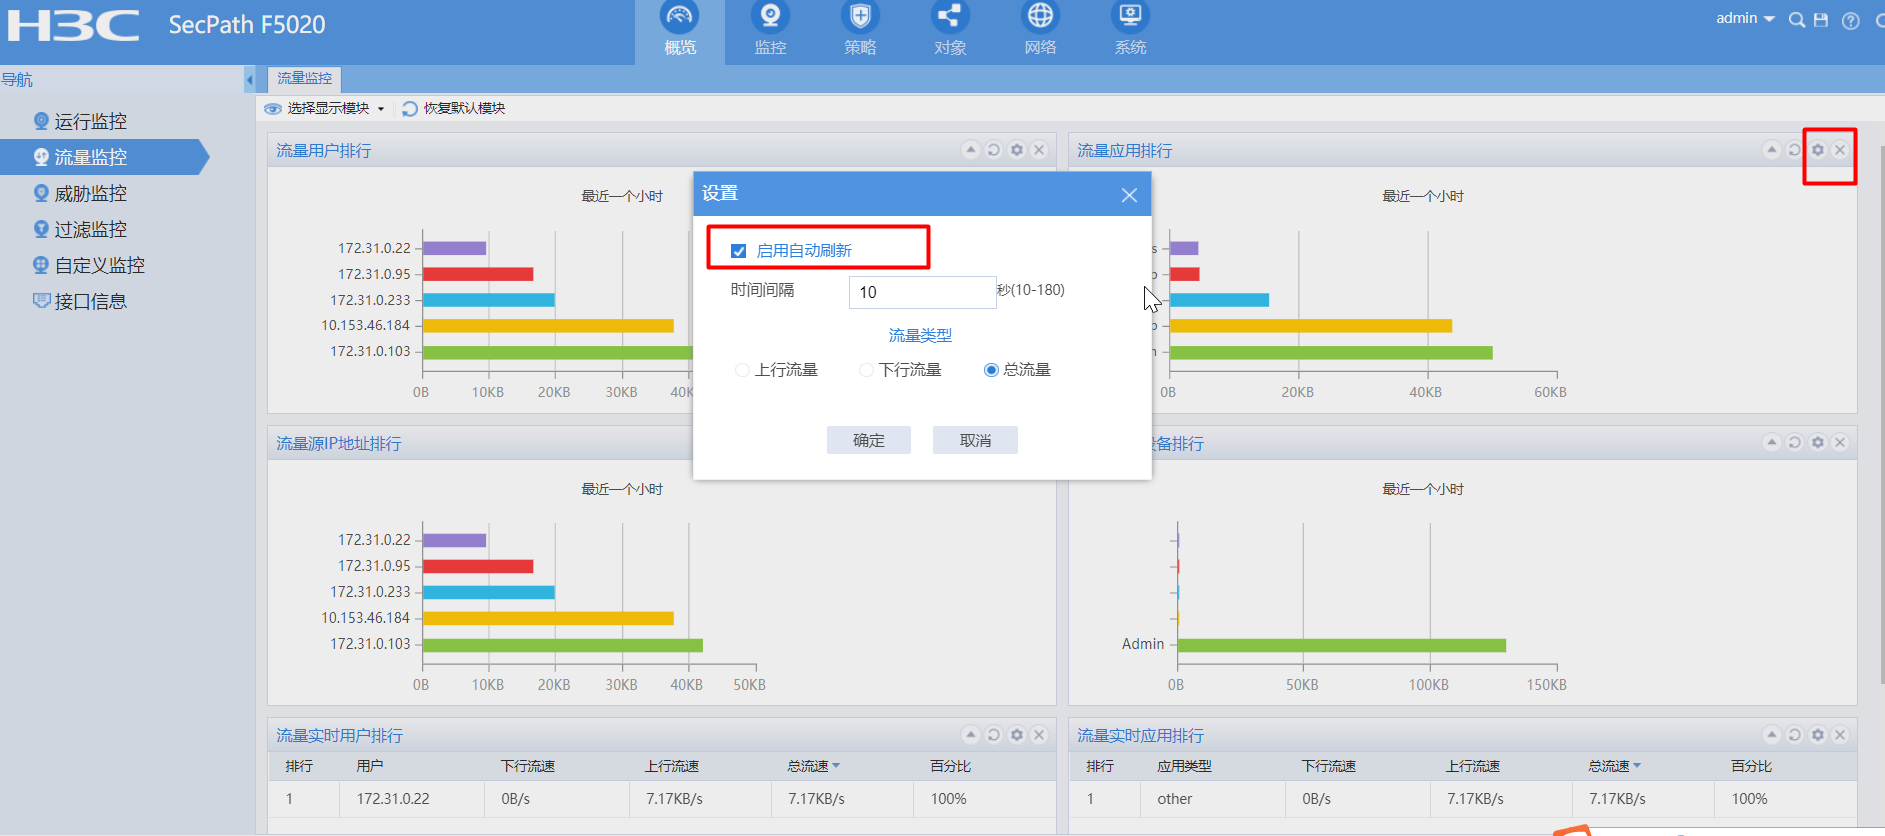
Task: Click the 'other' application type cell
Action: [x=1175, y=799]
